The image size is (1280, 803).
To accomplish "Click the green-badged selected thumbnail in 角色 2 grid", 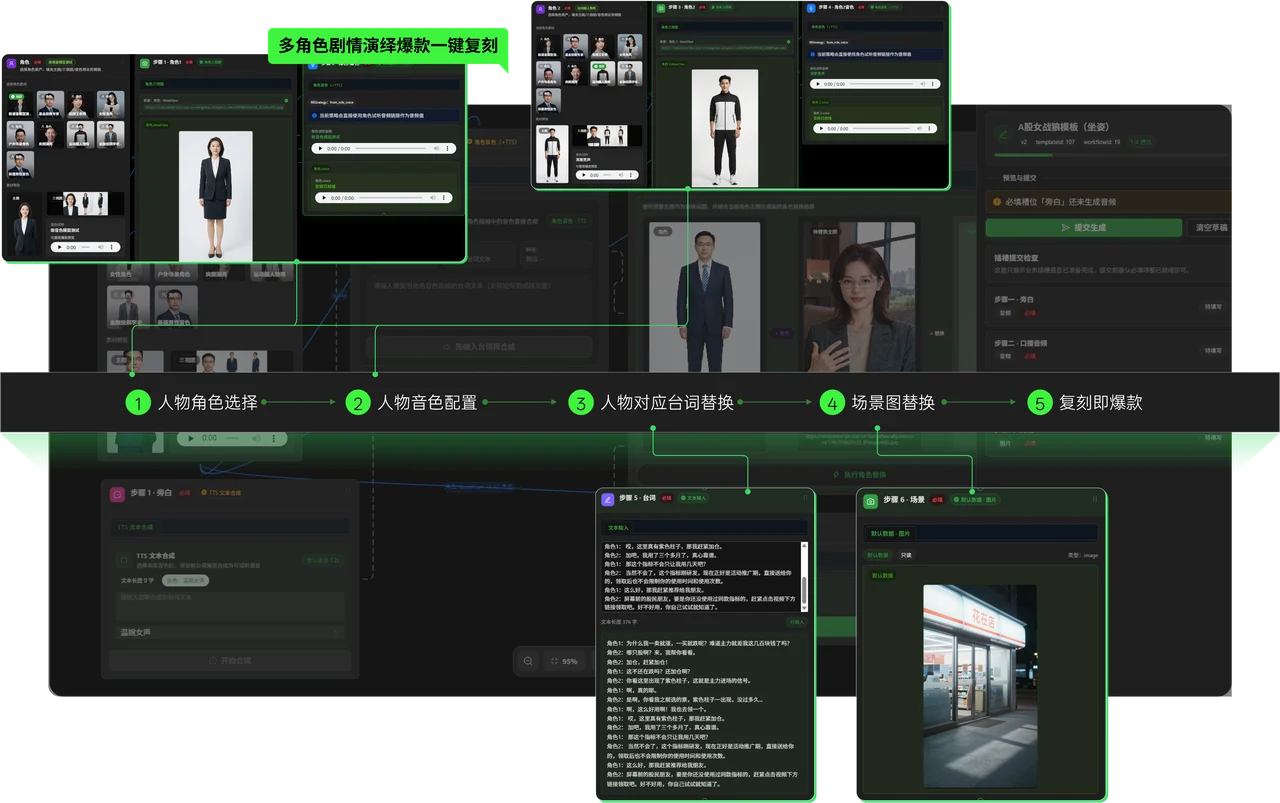I will click(x=602, y=74).
